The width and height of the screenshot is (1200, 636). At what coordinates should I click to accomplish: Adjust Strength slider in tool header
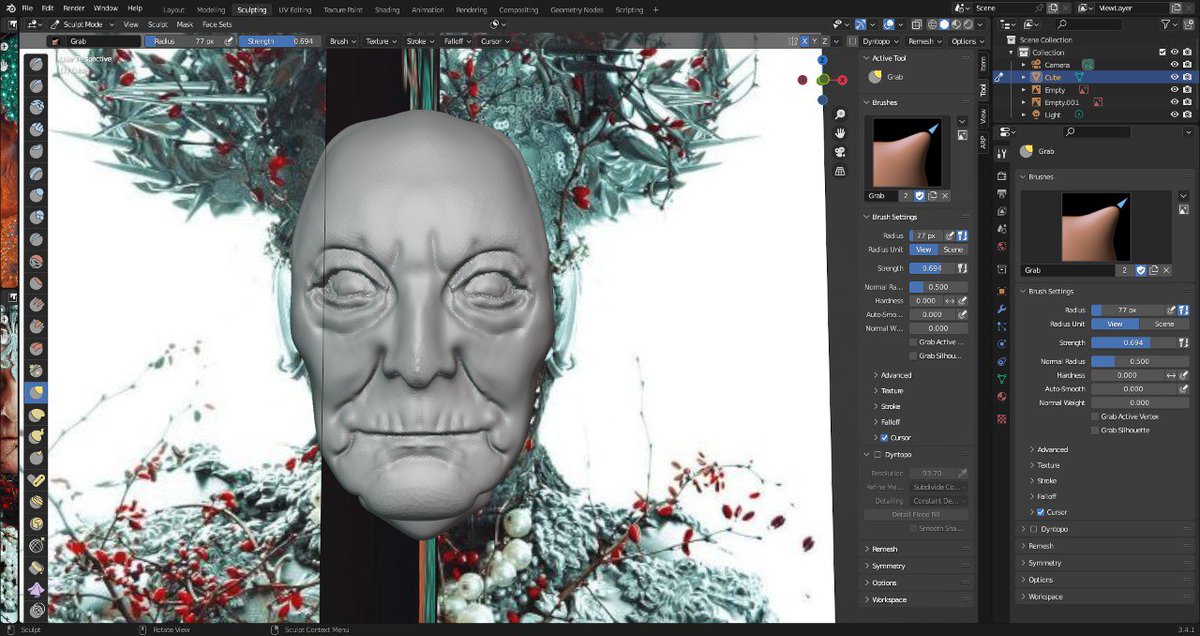(278, 41)
